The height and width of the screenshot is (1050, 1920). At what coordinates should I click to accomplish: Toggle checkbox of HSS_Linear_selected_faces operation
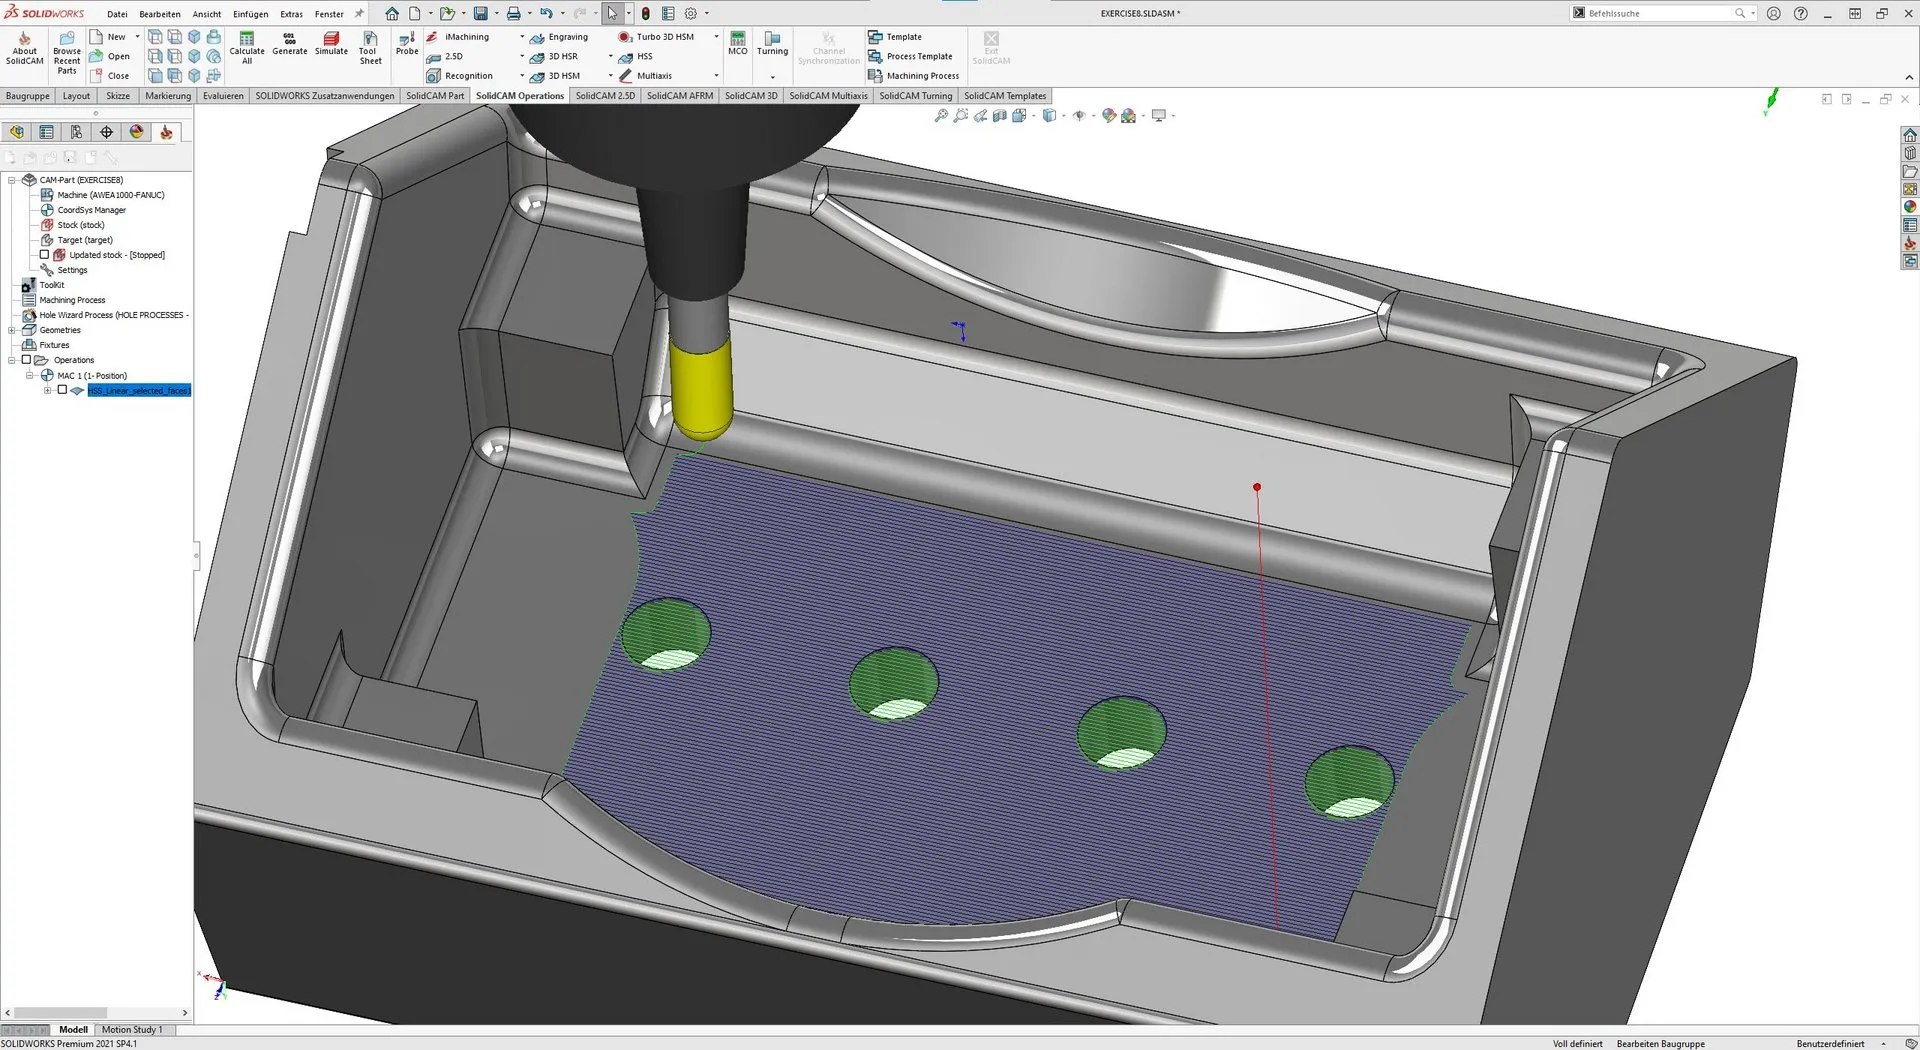click(x=62, y=390)
